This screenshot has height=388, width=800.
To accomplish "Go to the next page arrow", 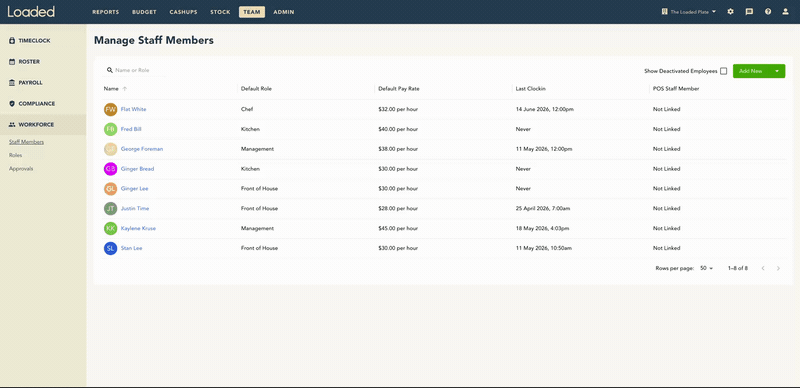I will click(x=778, y=268).
